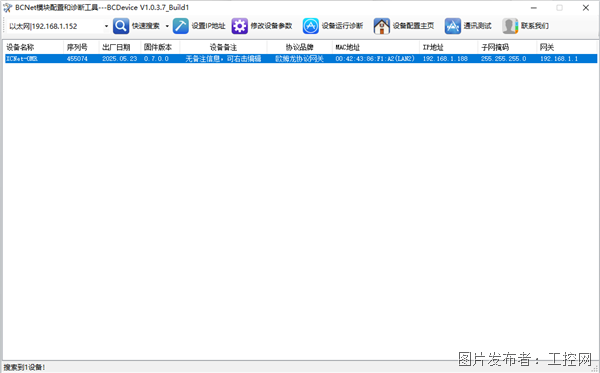This screenshot has width=600, height=373.
Task: Click the 欧姆龙协议网关 protocol cell
Action: click(x=300, y=59)
